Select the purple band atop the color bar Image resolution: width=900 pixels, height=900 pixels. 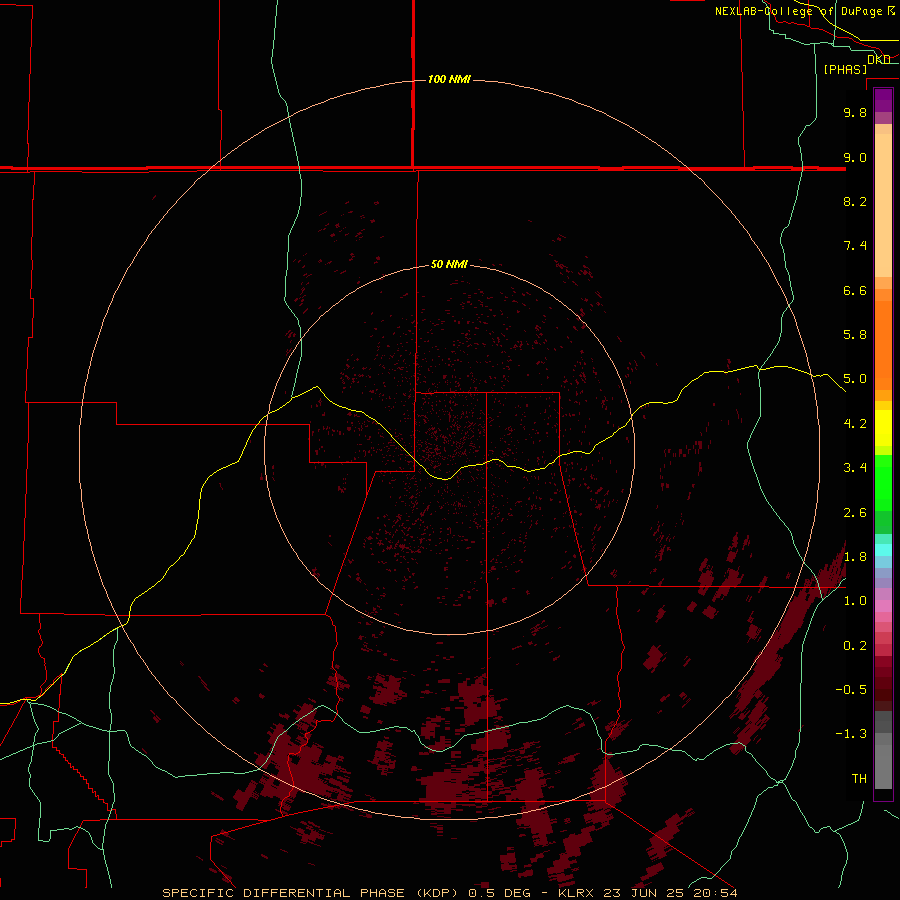point(883,101)
